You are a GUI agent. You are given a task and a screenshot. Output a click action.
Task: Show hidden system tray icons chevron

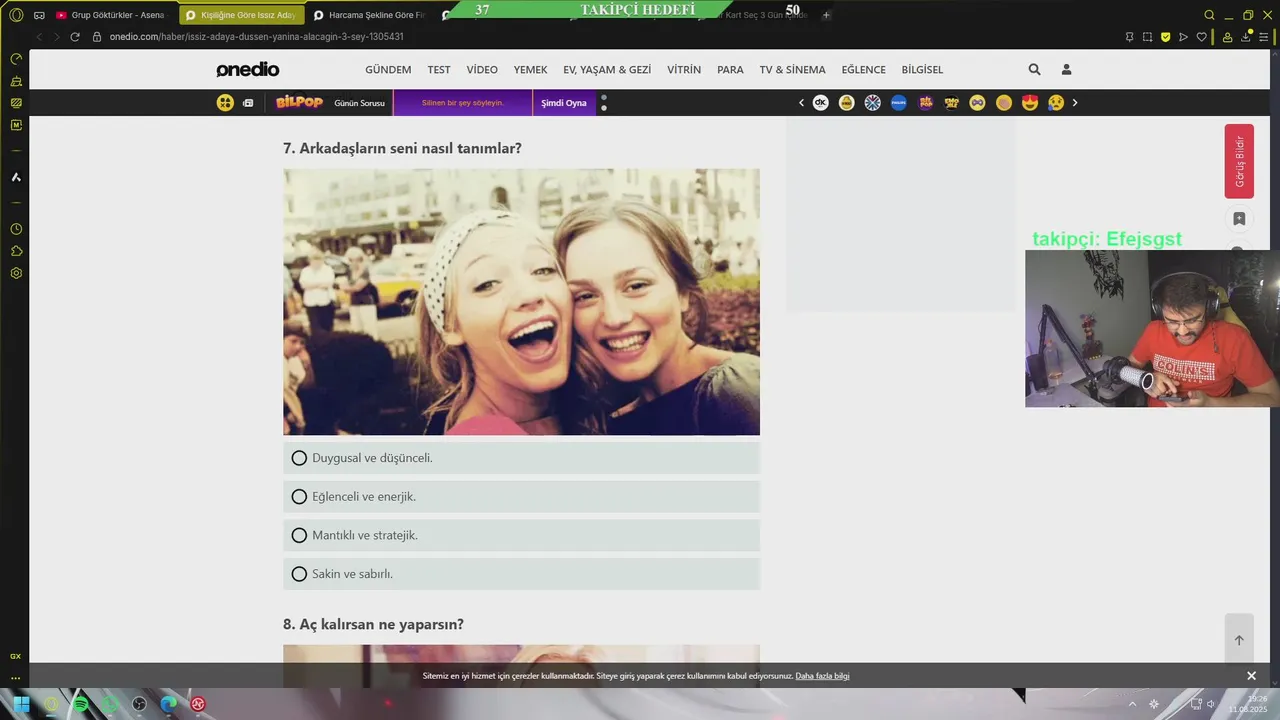(x=1132, y=704)
